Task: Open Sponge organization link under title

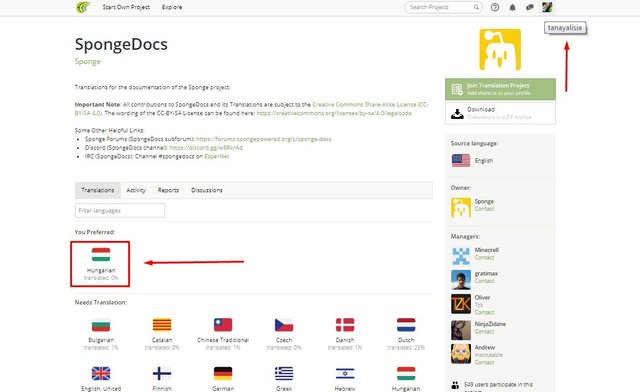Action: point(88,61)
